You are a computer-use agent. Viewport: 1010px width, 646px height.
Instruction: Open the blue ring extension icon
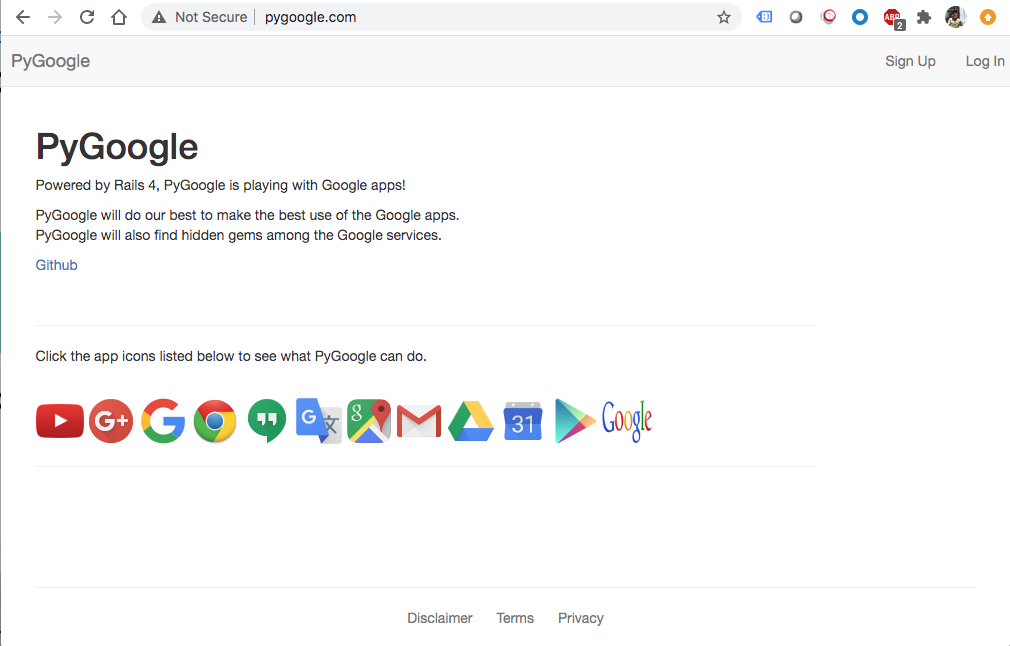click(x=860, y=17)
